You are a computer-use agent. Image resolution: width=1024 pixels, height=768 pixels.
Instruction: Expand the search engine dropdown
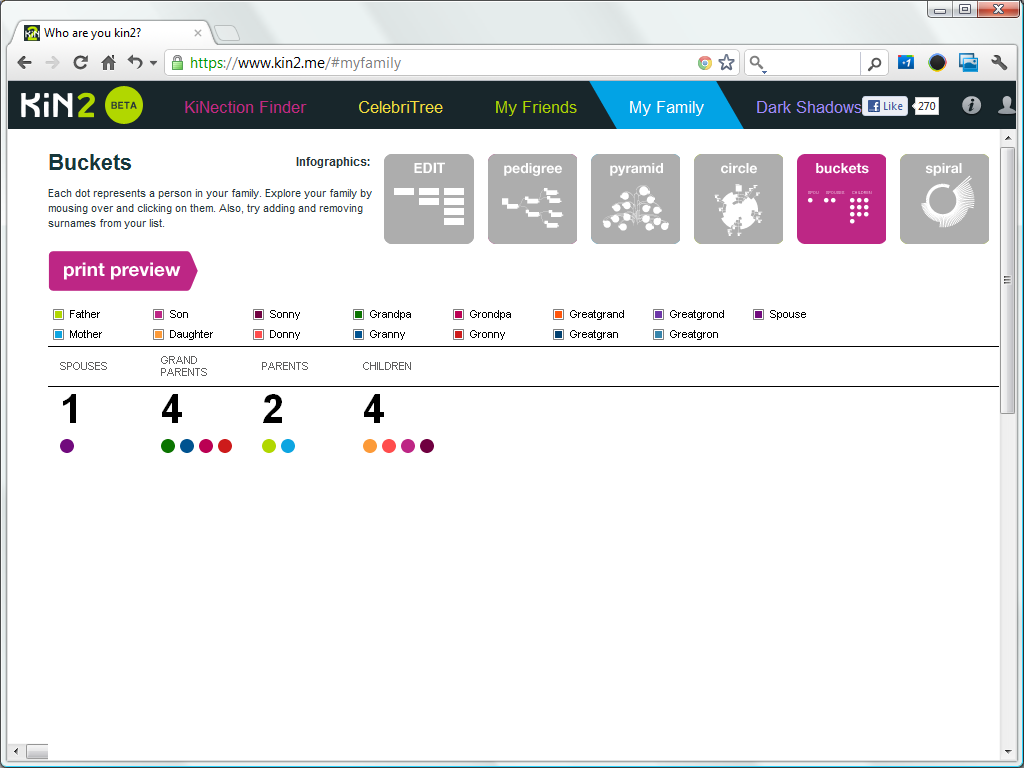[x=758, y=64]
